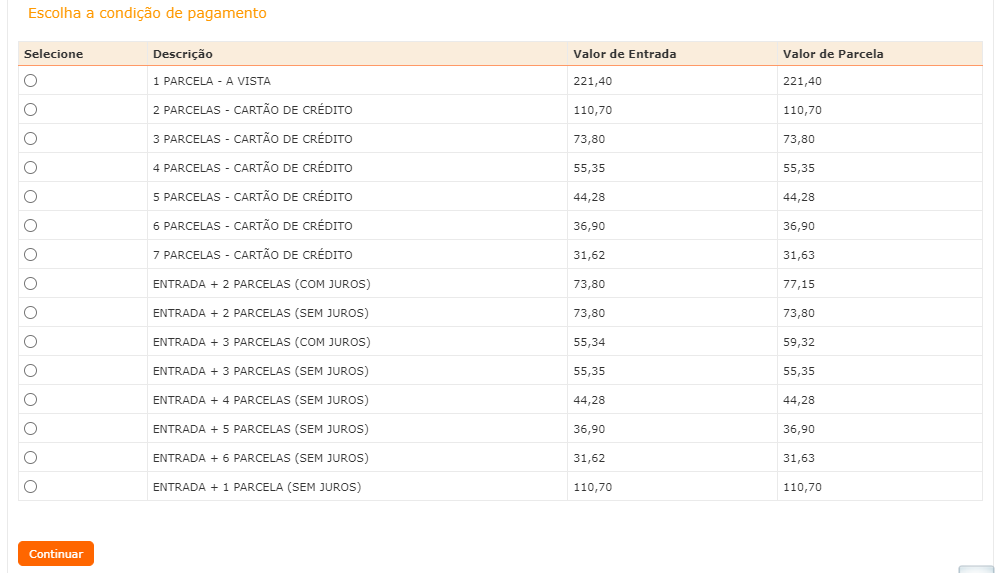Select the 1 Parcela - A Vista option

click(31, 81)
